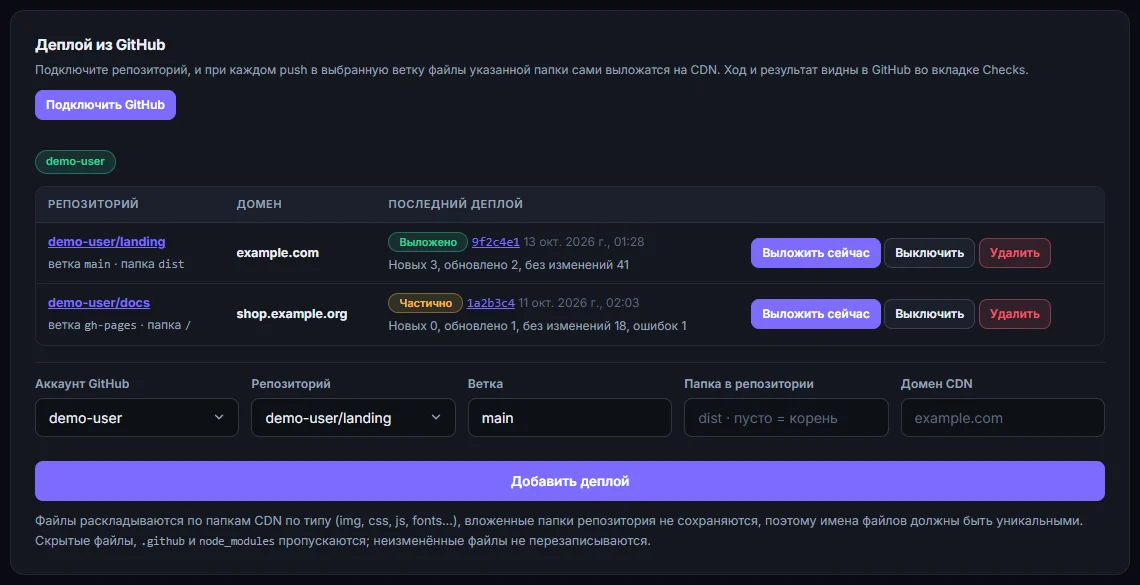The image size is (1140, 585).
Task: Click the Частично status badge
Action: tap(425, 303)
